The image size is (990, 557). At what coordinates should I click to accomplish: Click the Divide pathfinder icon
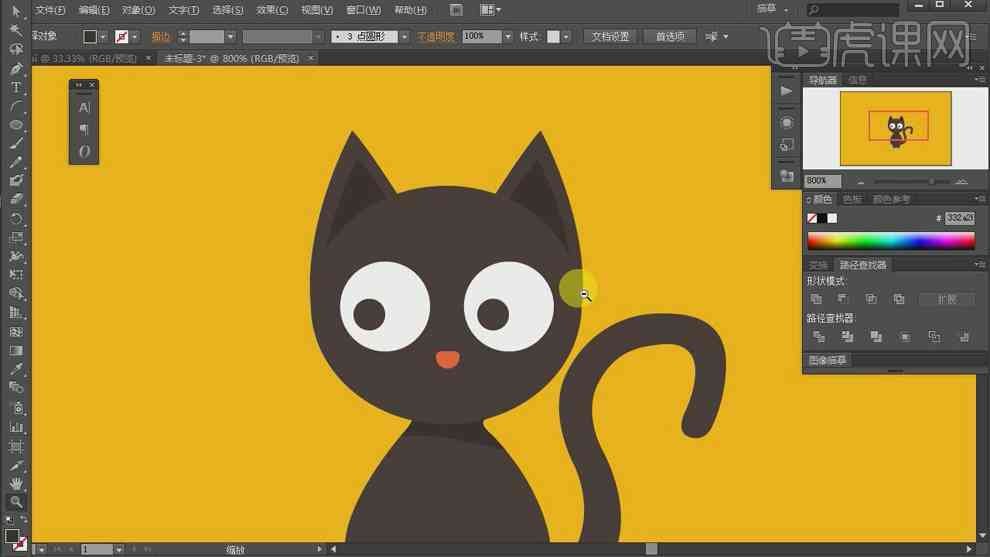(x=819, y=337)
